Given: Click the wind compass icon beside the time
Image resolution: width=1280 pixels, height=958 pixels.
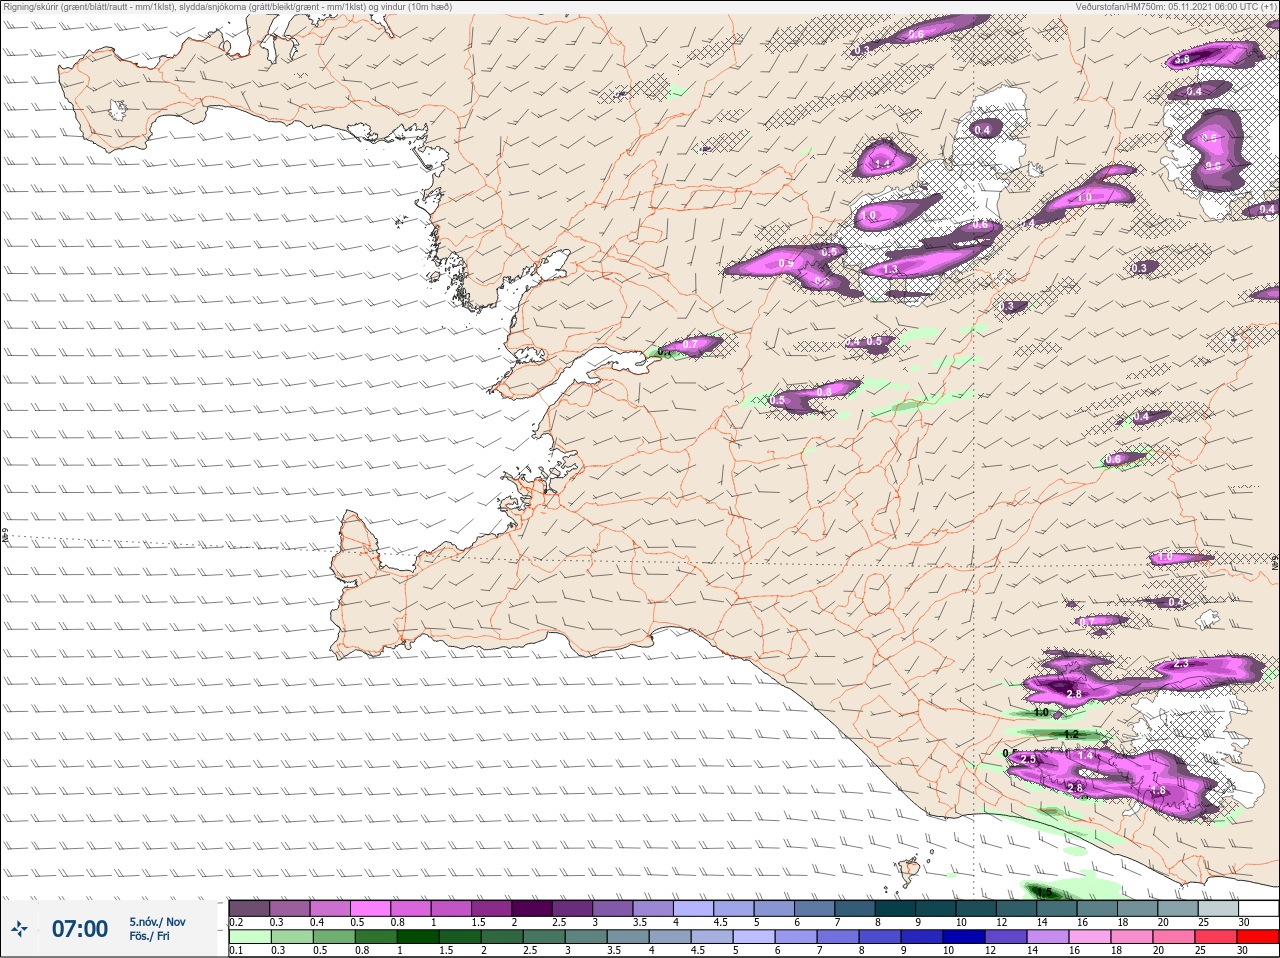Looking at the screenshot, I should [x=20, y=930].
